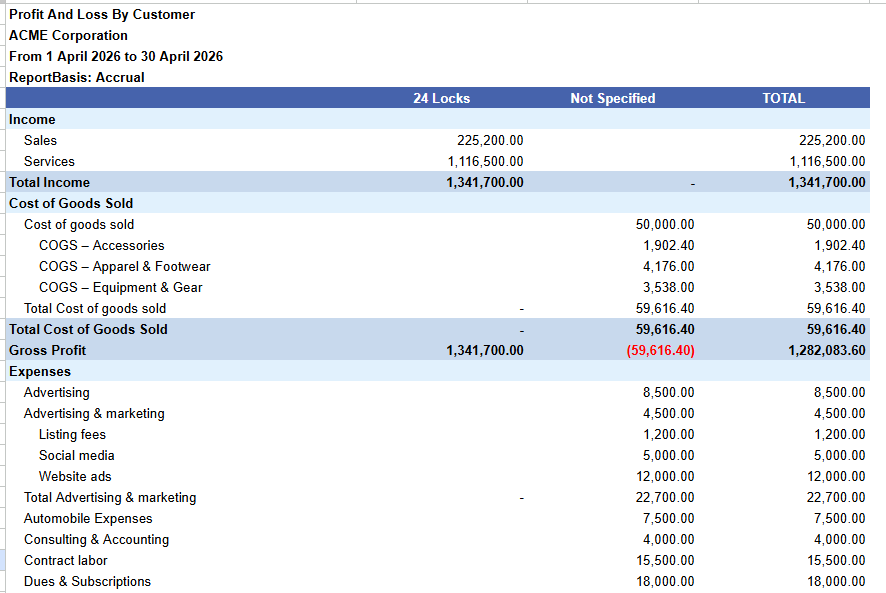Click Total Income 1,341,700.00 in TOTAL column
The height and width of the screenshot is (593, 886).
pos(827,182)
